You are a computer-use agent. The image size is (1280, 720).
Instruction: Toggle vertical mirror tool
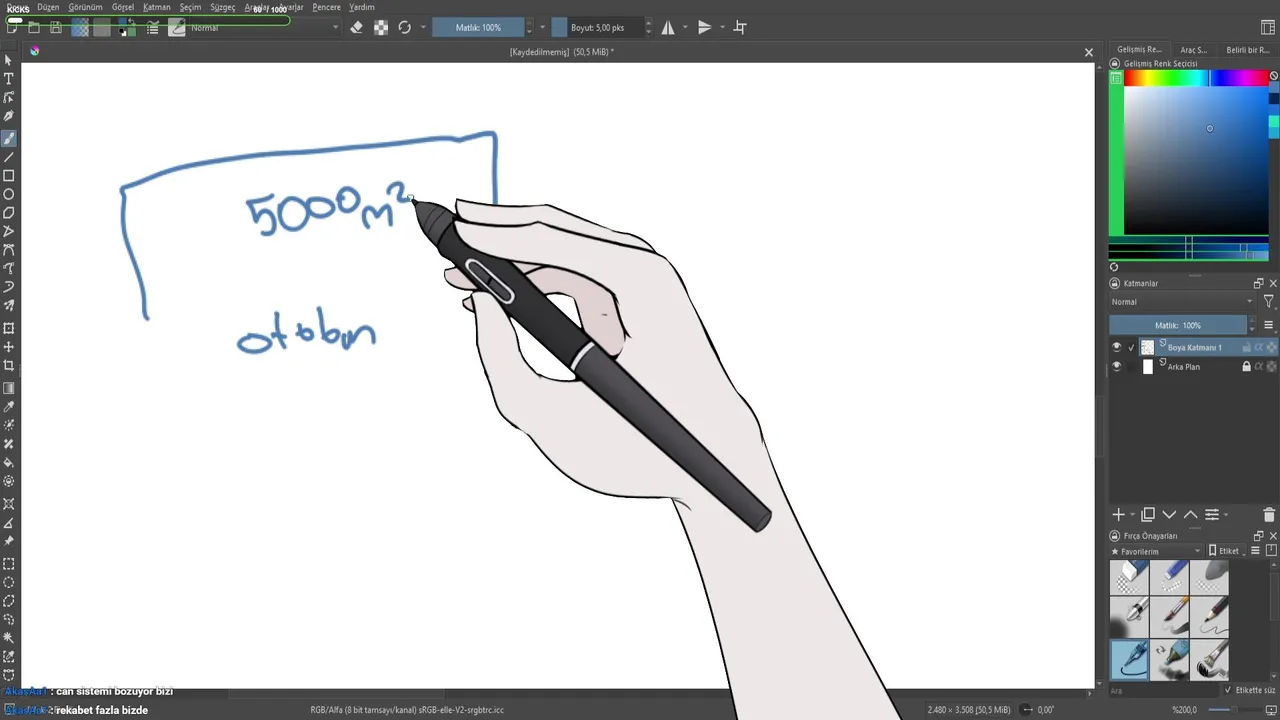(705, 28)
